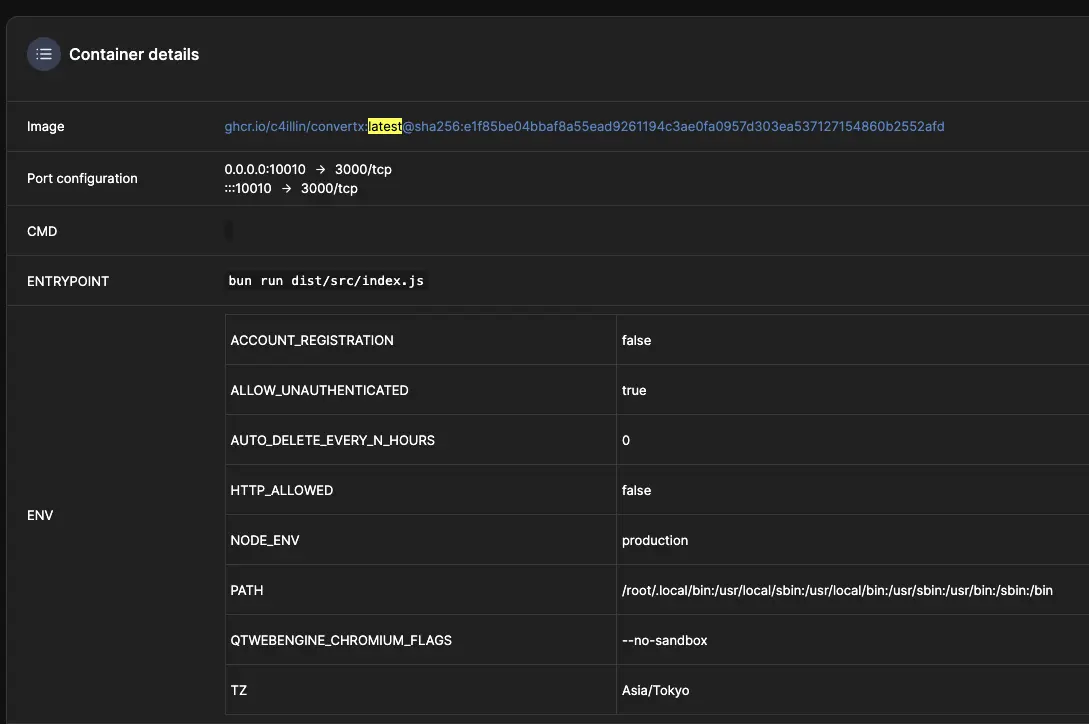Click the NODE_ENV variable name
Image resolution: width=1089 pixels, height=724 pixels.
point(265,541)
